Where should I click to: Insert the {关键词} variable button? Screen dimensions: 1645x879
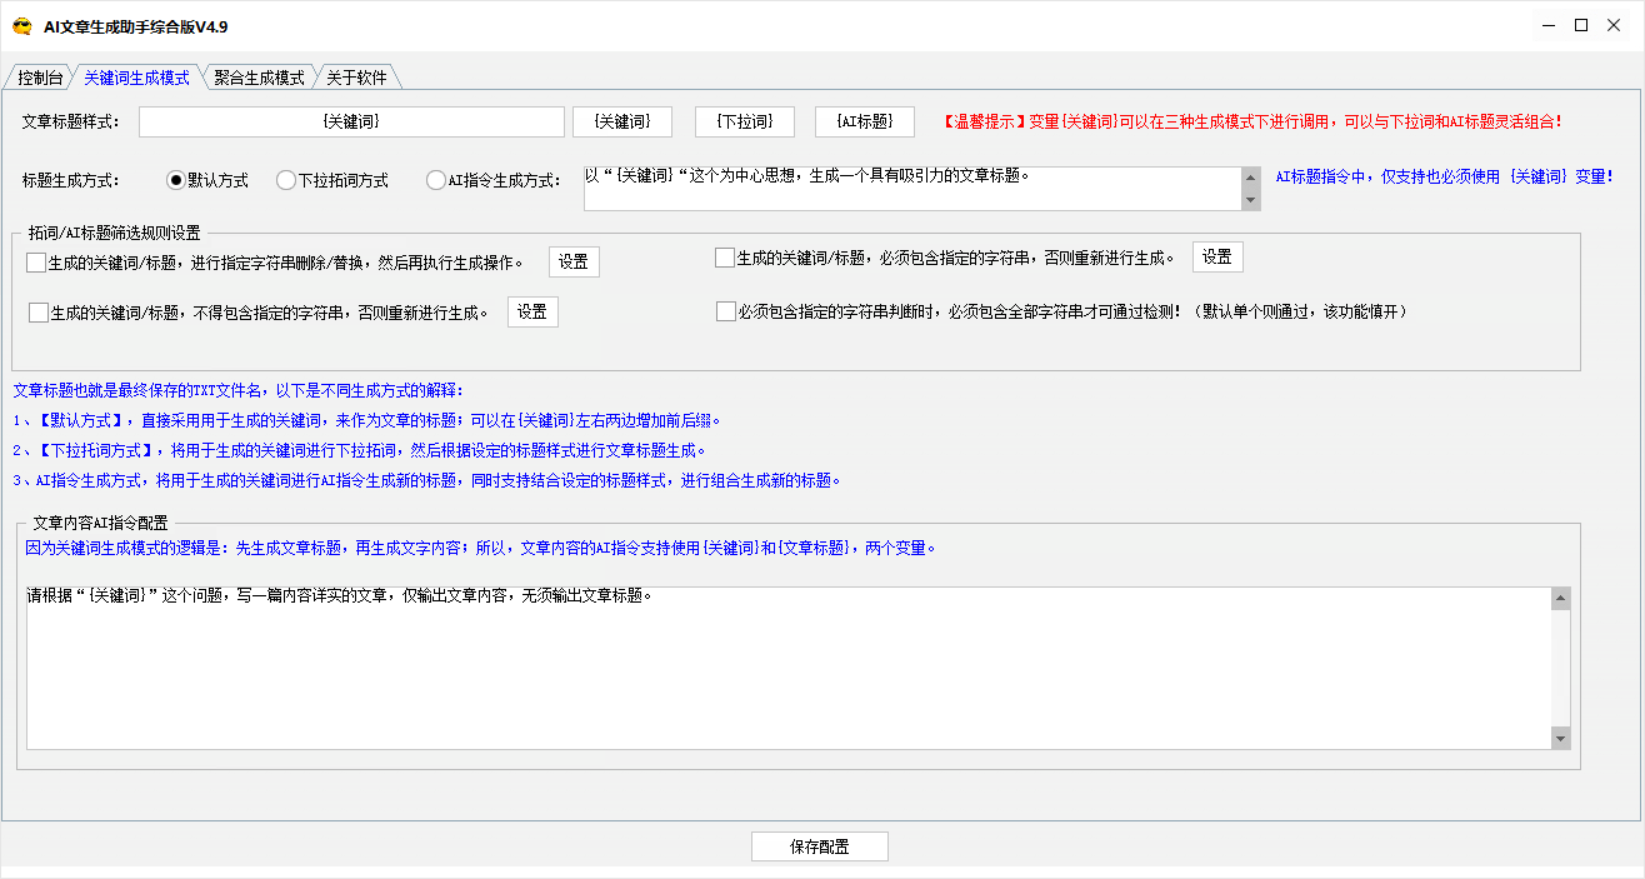(x=622, y=122)
